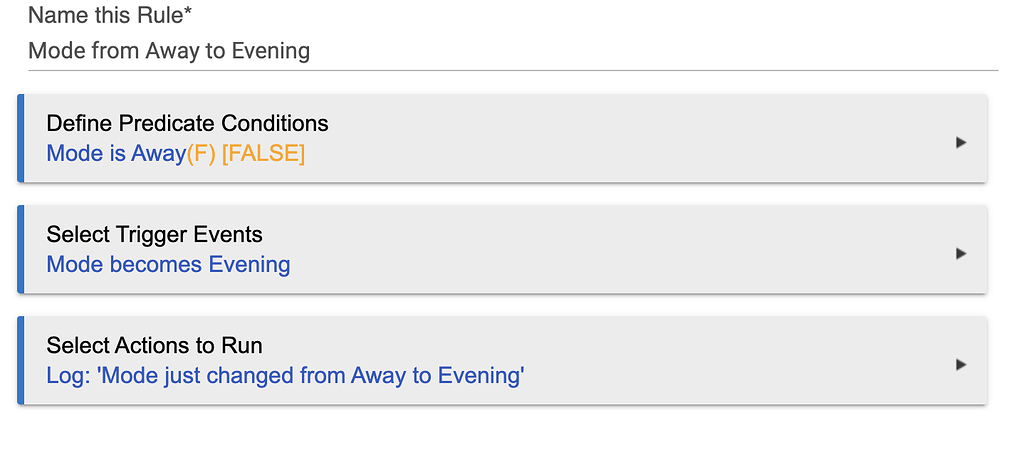The height and width of the screenshot is (450, 1024).
Task: Click the orange '[FALSE]' predicate status
Action: (x=263, y=154)
